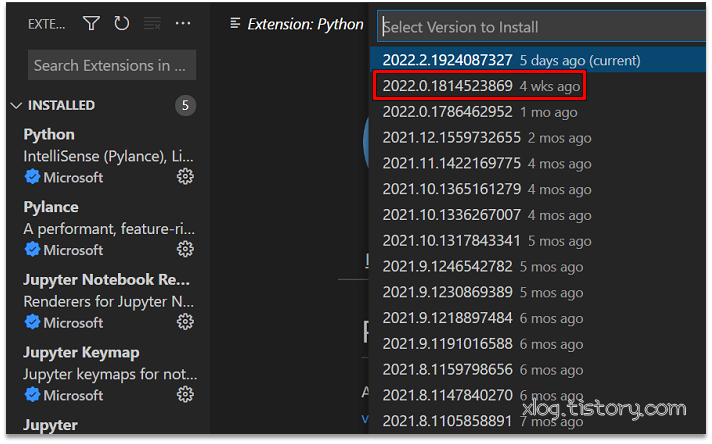Pick version 2021.8.1147840270
The image size is (712, 444).
[x=538, y=395]
